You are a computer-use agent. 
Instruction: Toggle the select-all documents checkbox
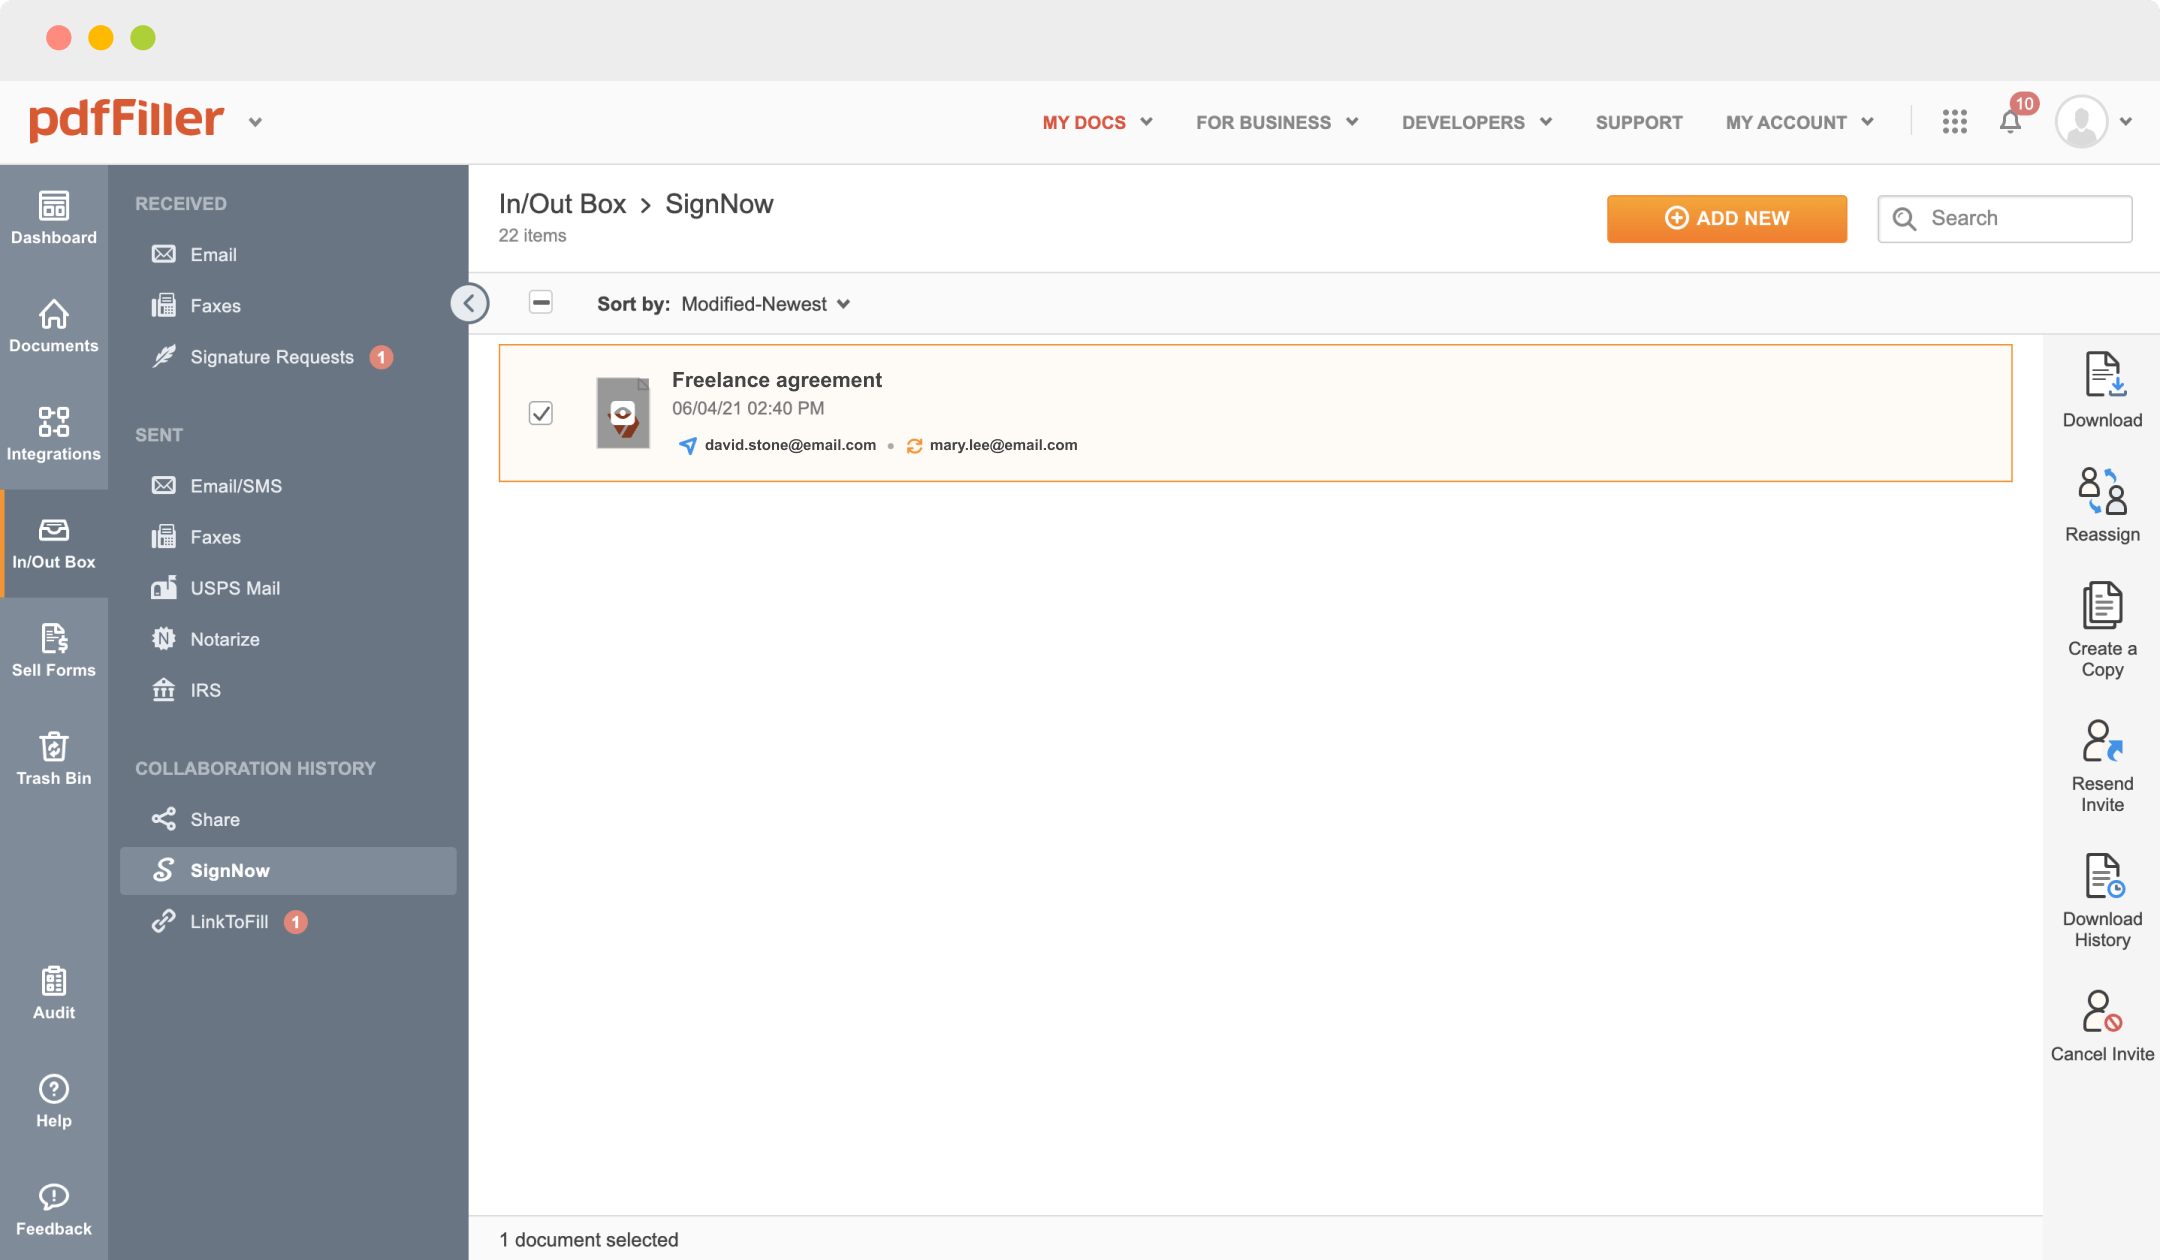point(540,301)
